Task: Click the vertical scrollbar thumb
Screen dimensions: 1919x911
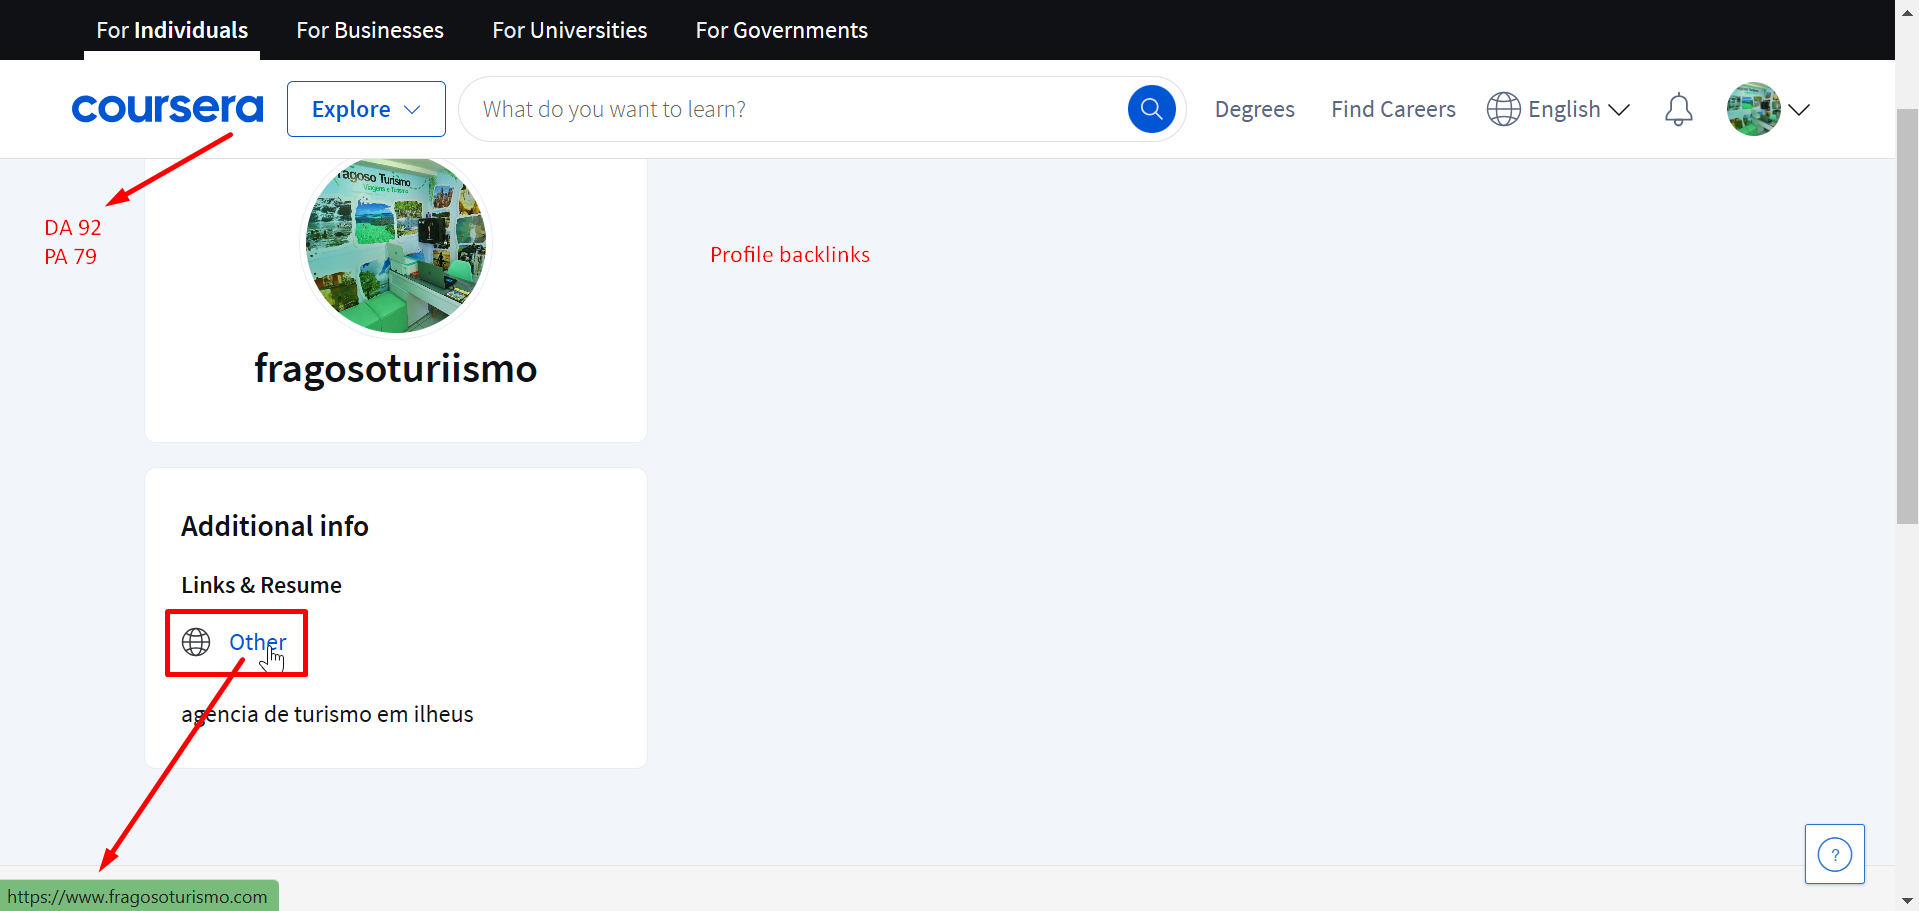Action: pos(1907,316)
